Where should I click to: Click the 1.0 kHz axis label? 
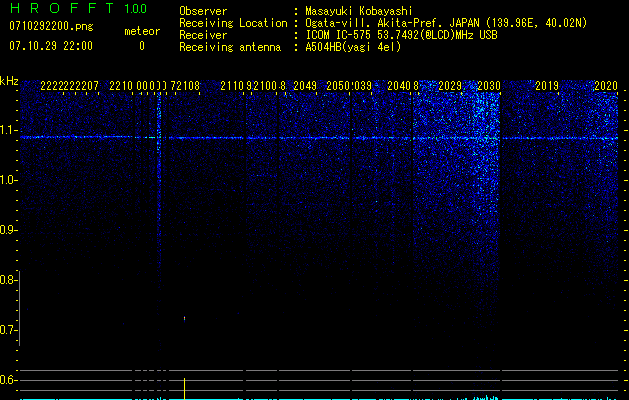[9, 180]
